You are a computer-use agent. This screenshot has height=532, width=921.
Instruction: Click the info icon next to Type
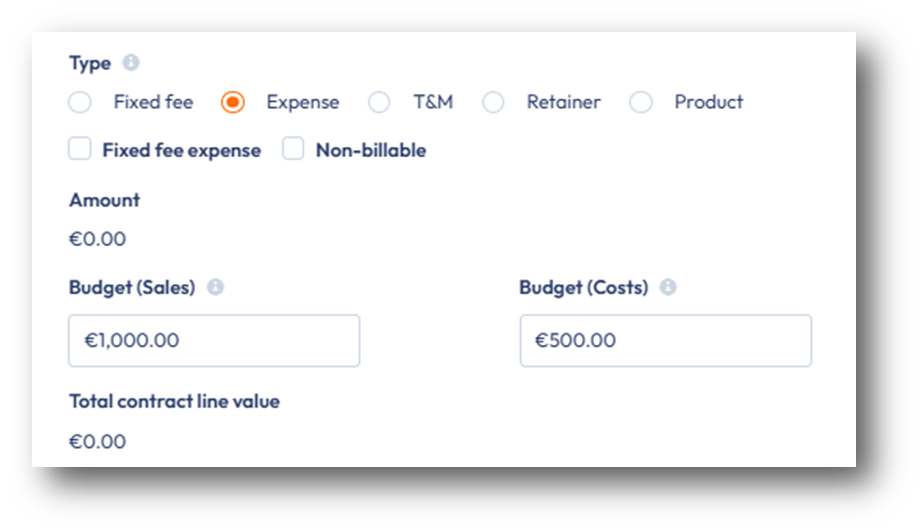(131, 63)
